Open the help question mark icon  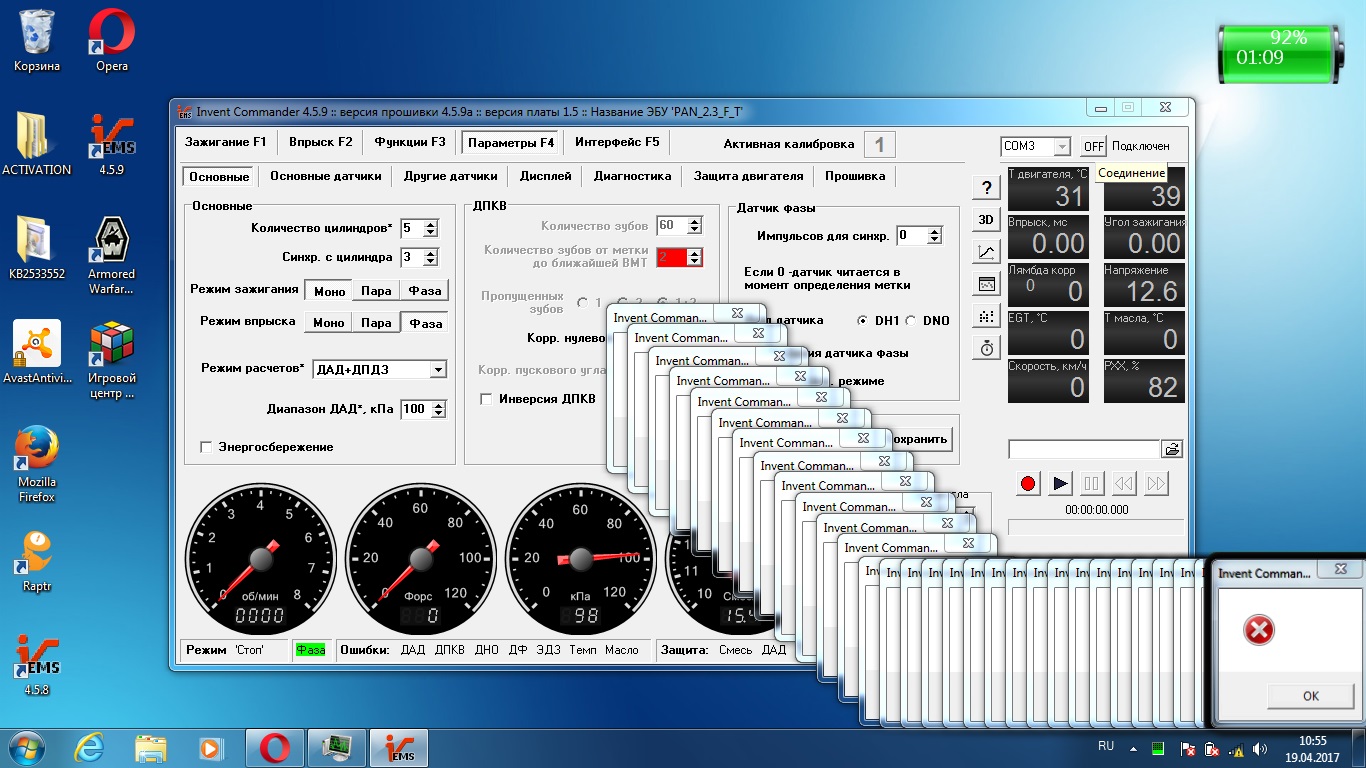tap(986, 187)
